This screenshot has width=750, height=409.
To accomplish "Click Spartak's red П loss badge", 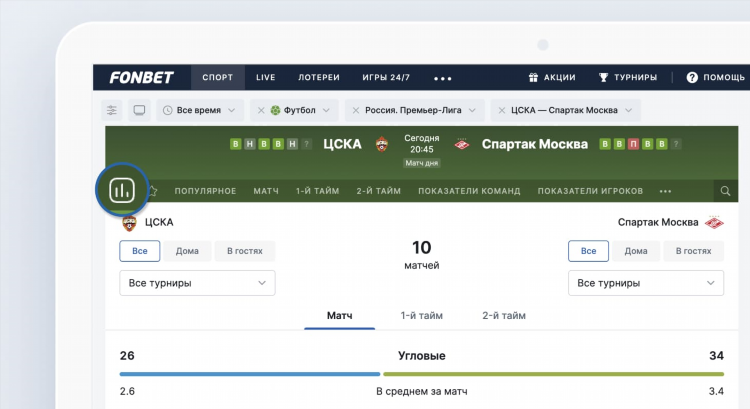I will point(633,144).
